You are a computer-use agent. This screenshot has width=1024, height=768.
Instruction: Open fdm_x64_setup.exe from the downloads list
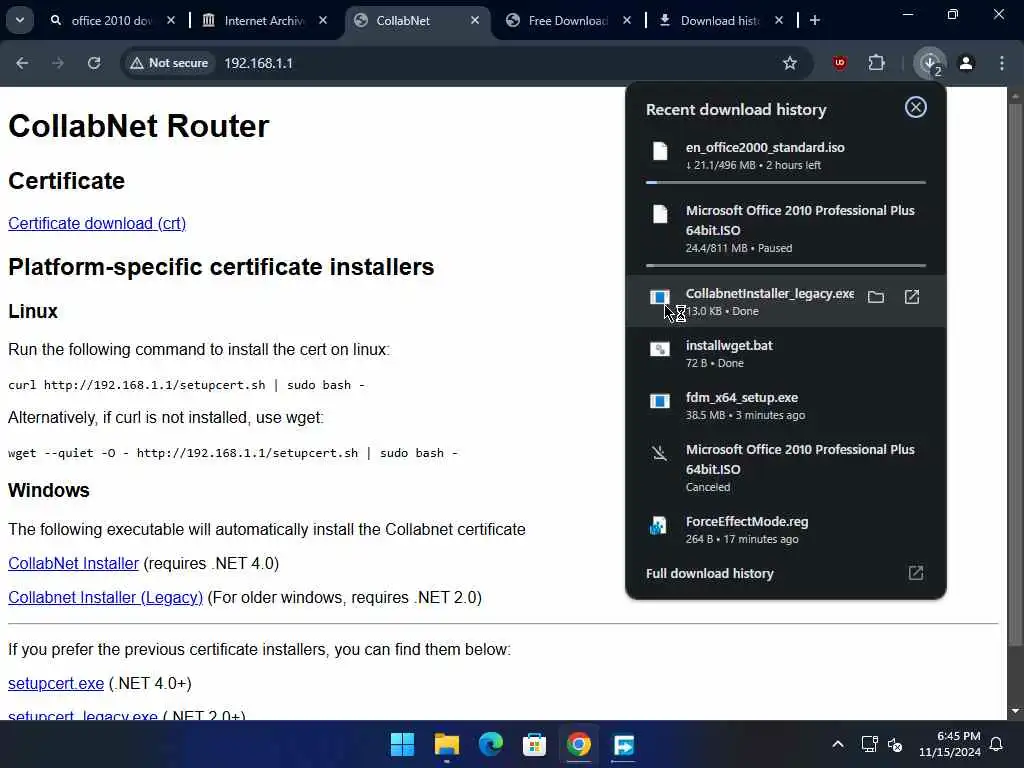click(x=786, y=406)
